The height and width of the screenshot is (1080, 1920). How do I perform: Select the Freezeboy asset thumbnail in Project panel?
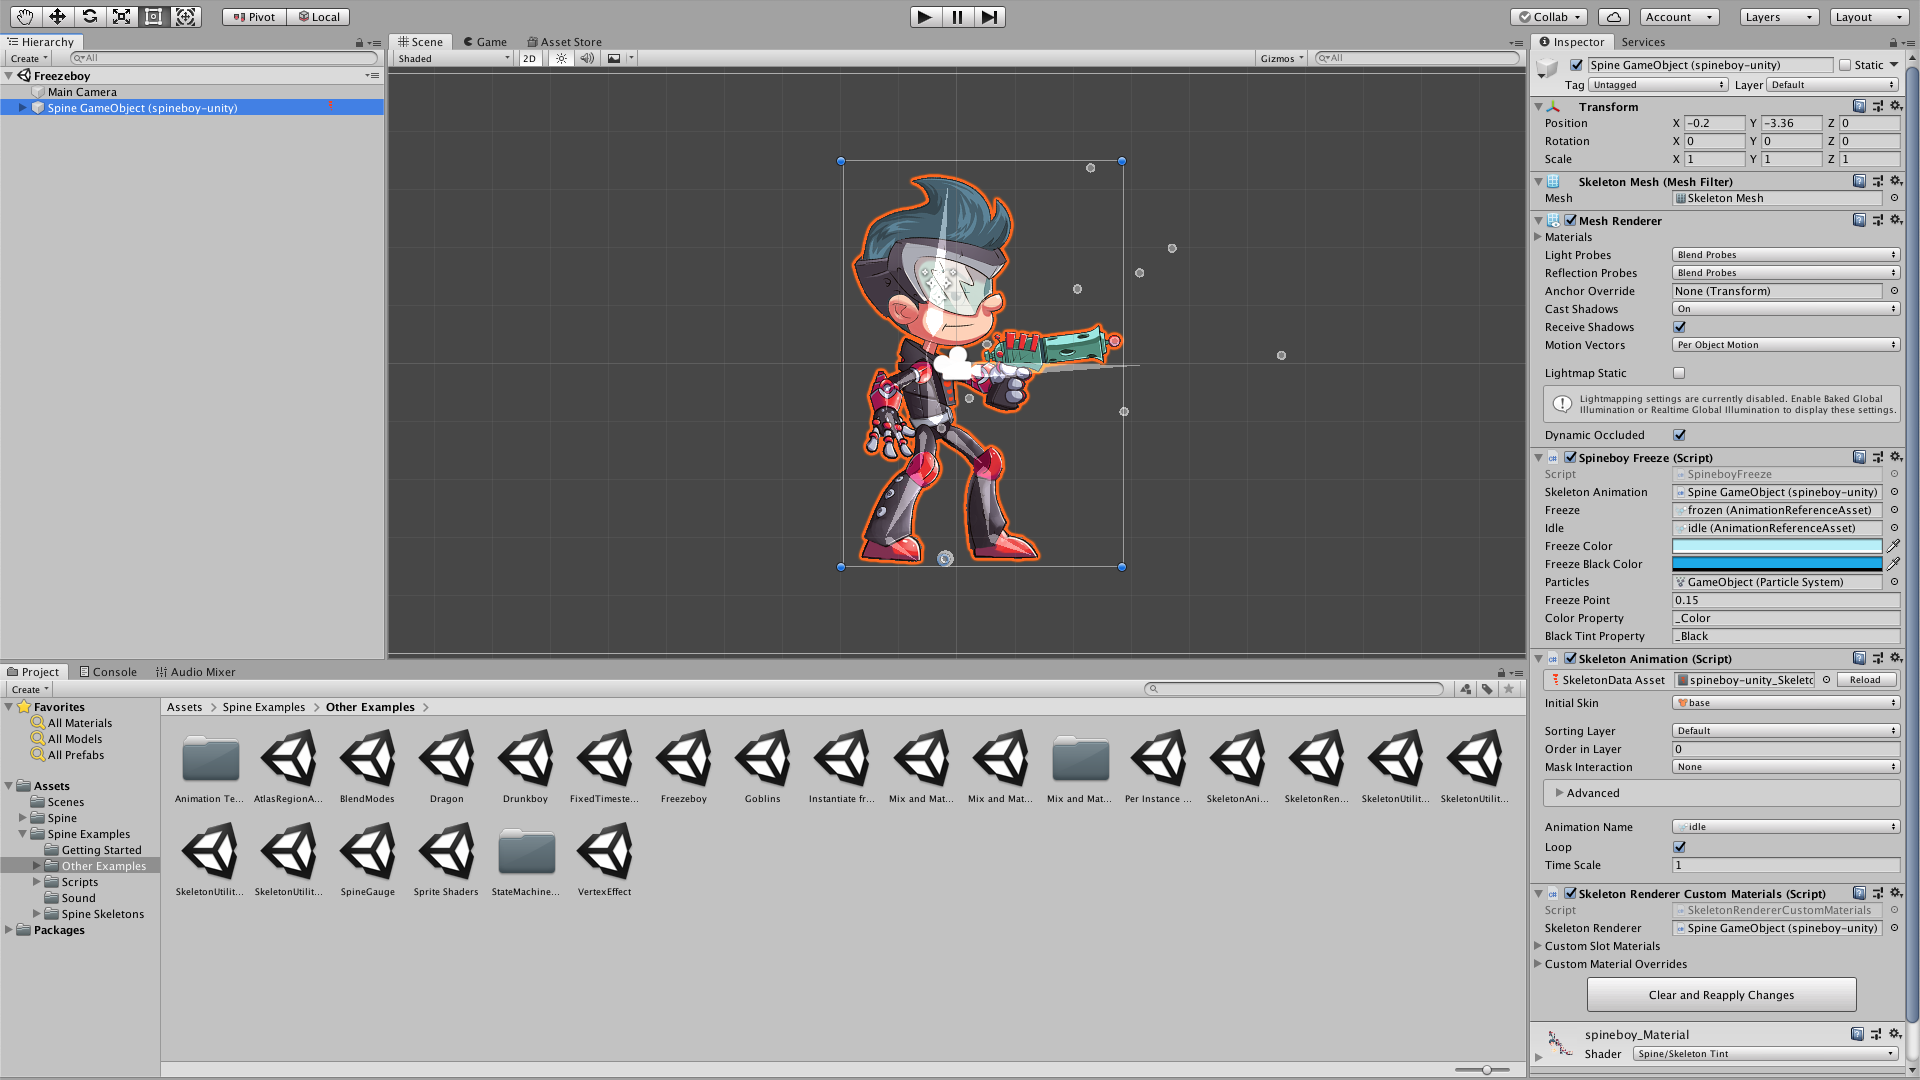pos(683,760)
